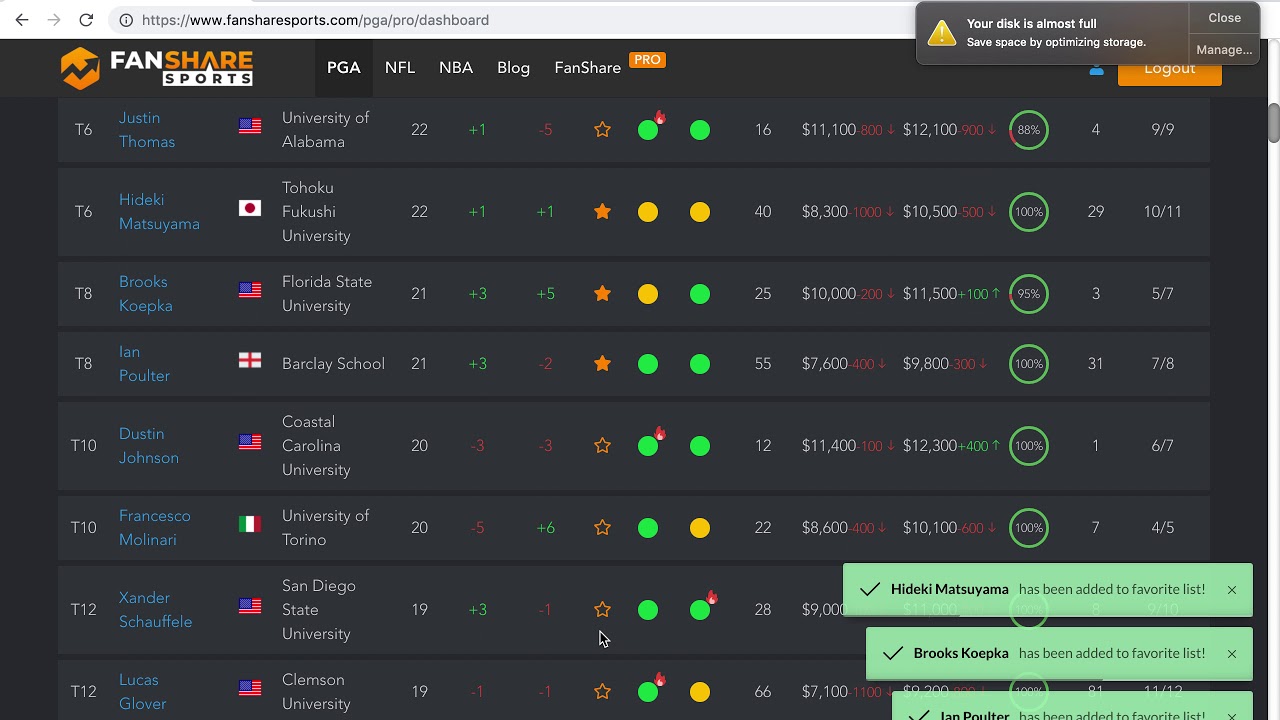Click browser forward arrow
This screenshot has height=720, width=1280.
54,20
